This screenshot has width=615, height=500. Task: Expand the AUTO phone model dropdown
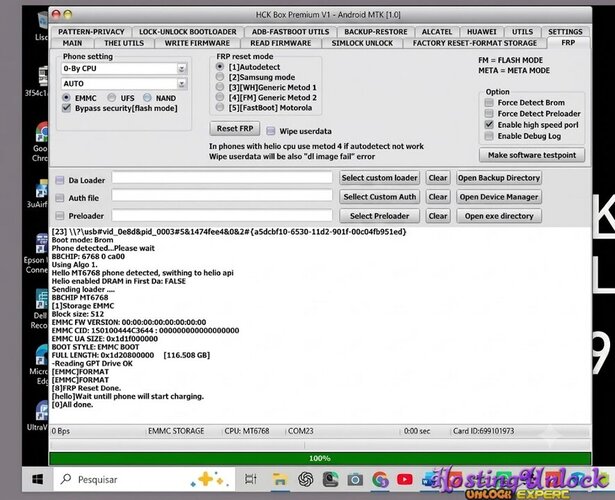click(182, 84)
